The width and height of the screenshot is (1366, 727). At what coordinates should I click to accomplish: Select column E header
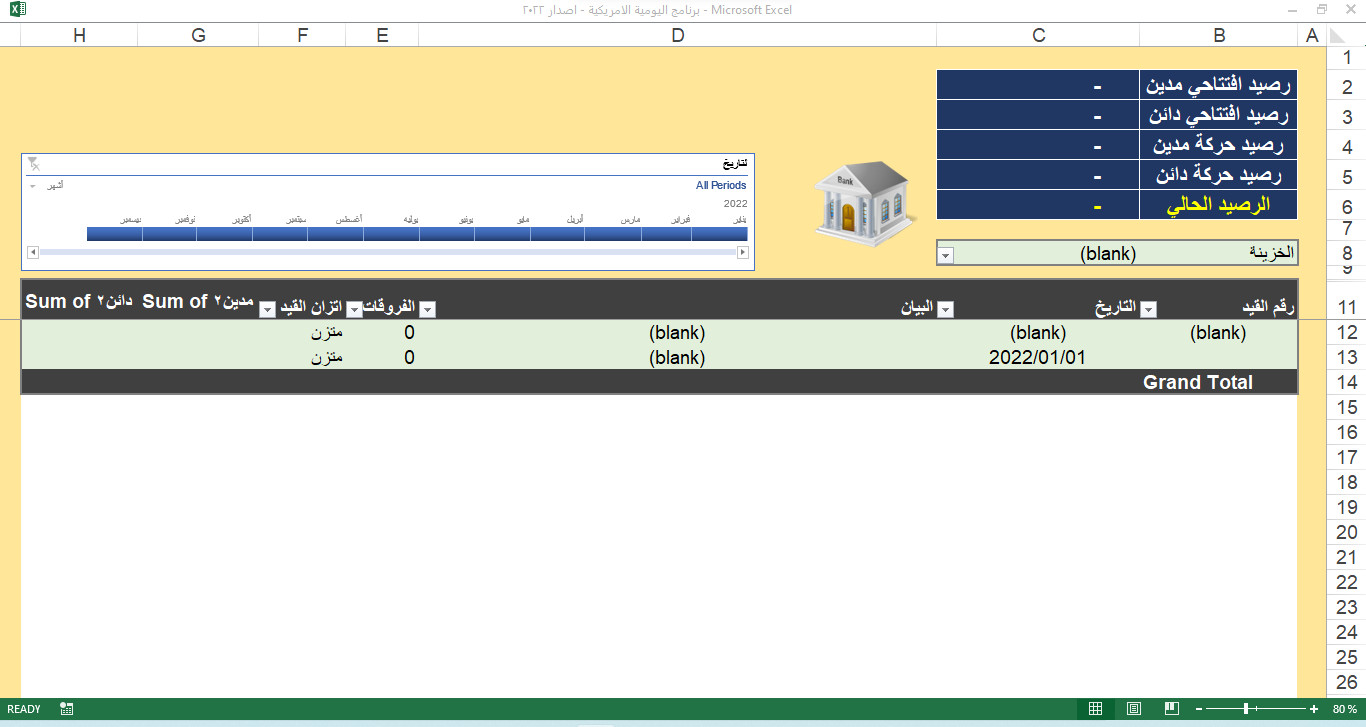point(382,36)
